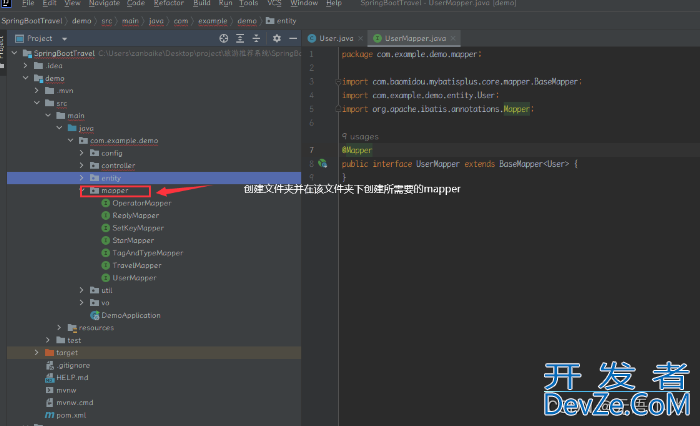Viewport: 700px width, 426px height.
Task: Select the ReplyMapper interface file
Action: coord(135,216)
